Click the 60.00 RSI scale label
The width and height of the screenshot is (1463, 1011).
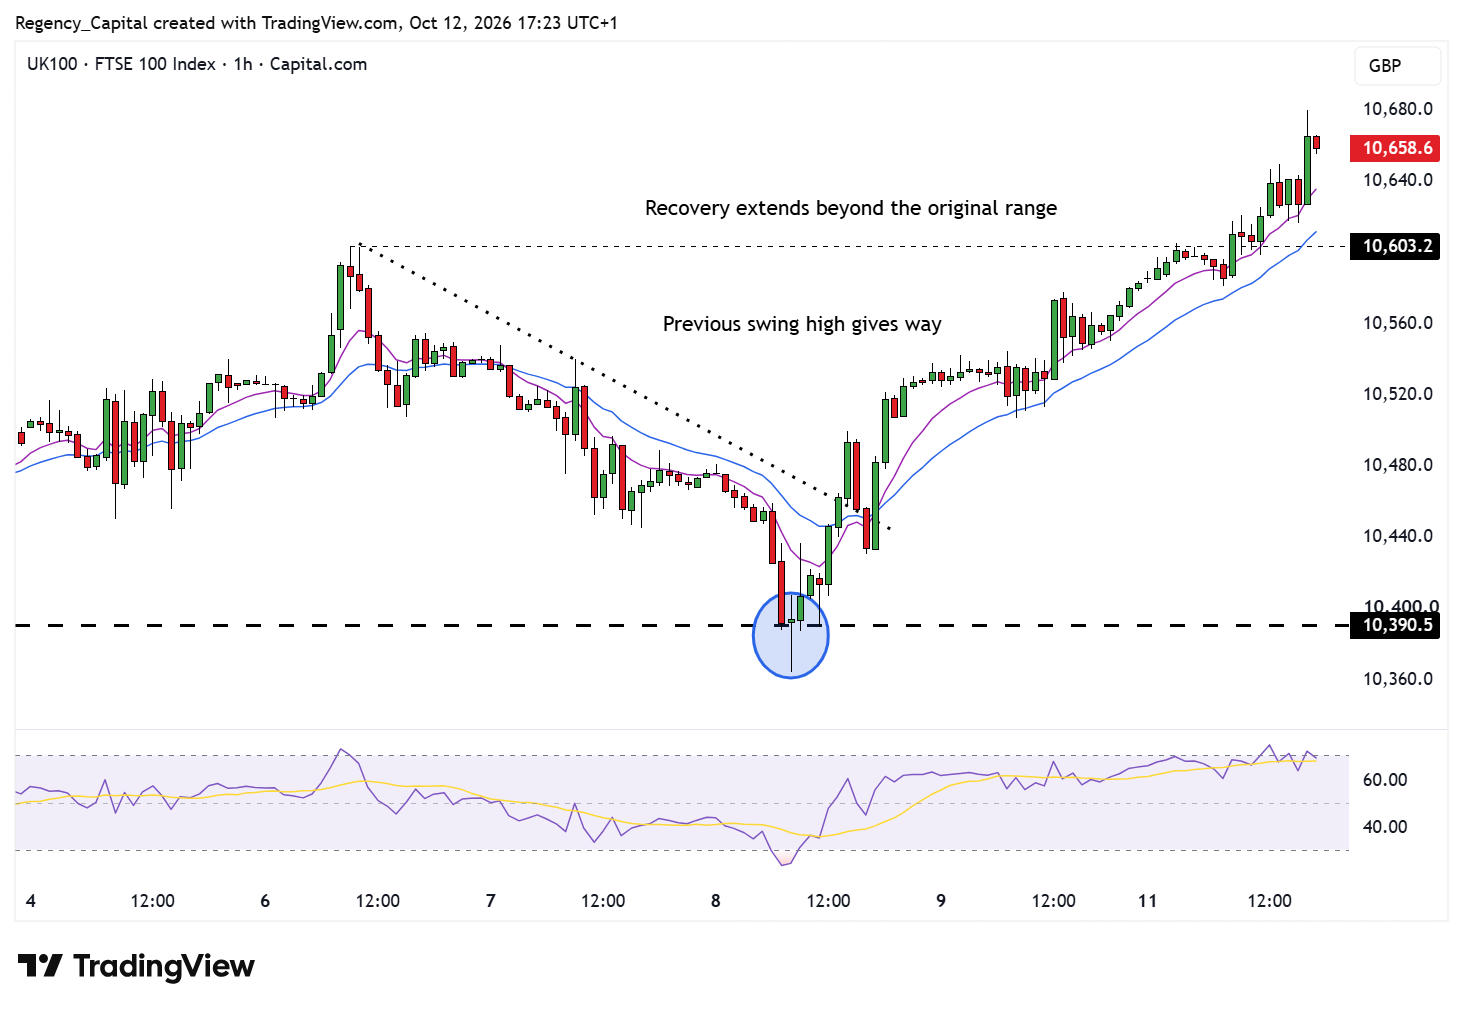tap(1385, 780)
